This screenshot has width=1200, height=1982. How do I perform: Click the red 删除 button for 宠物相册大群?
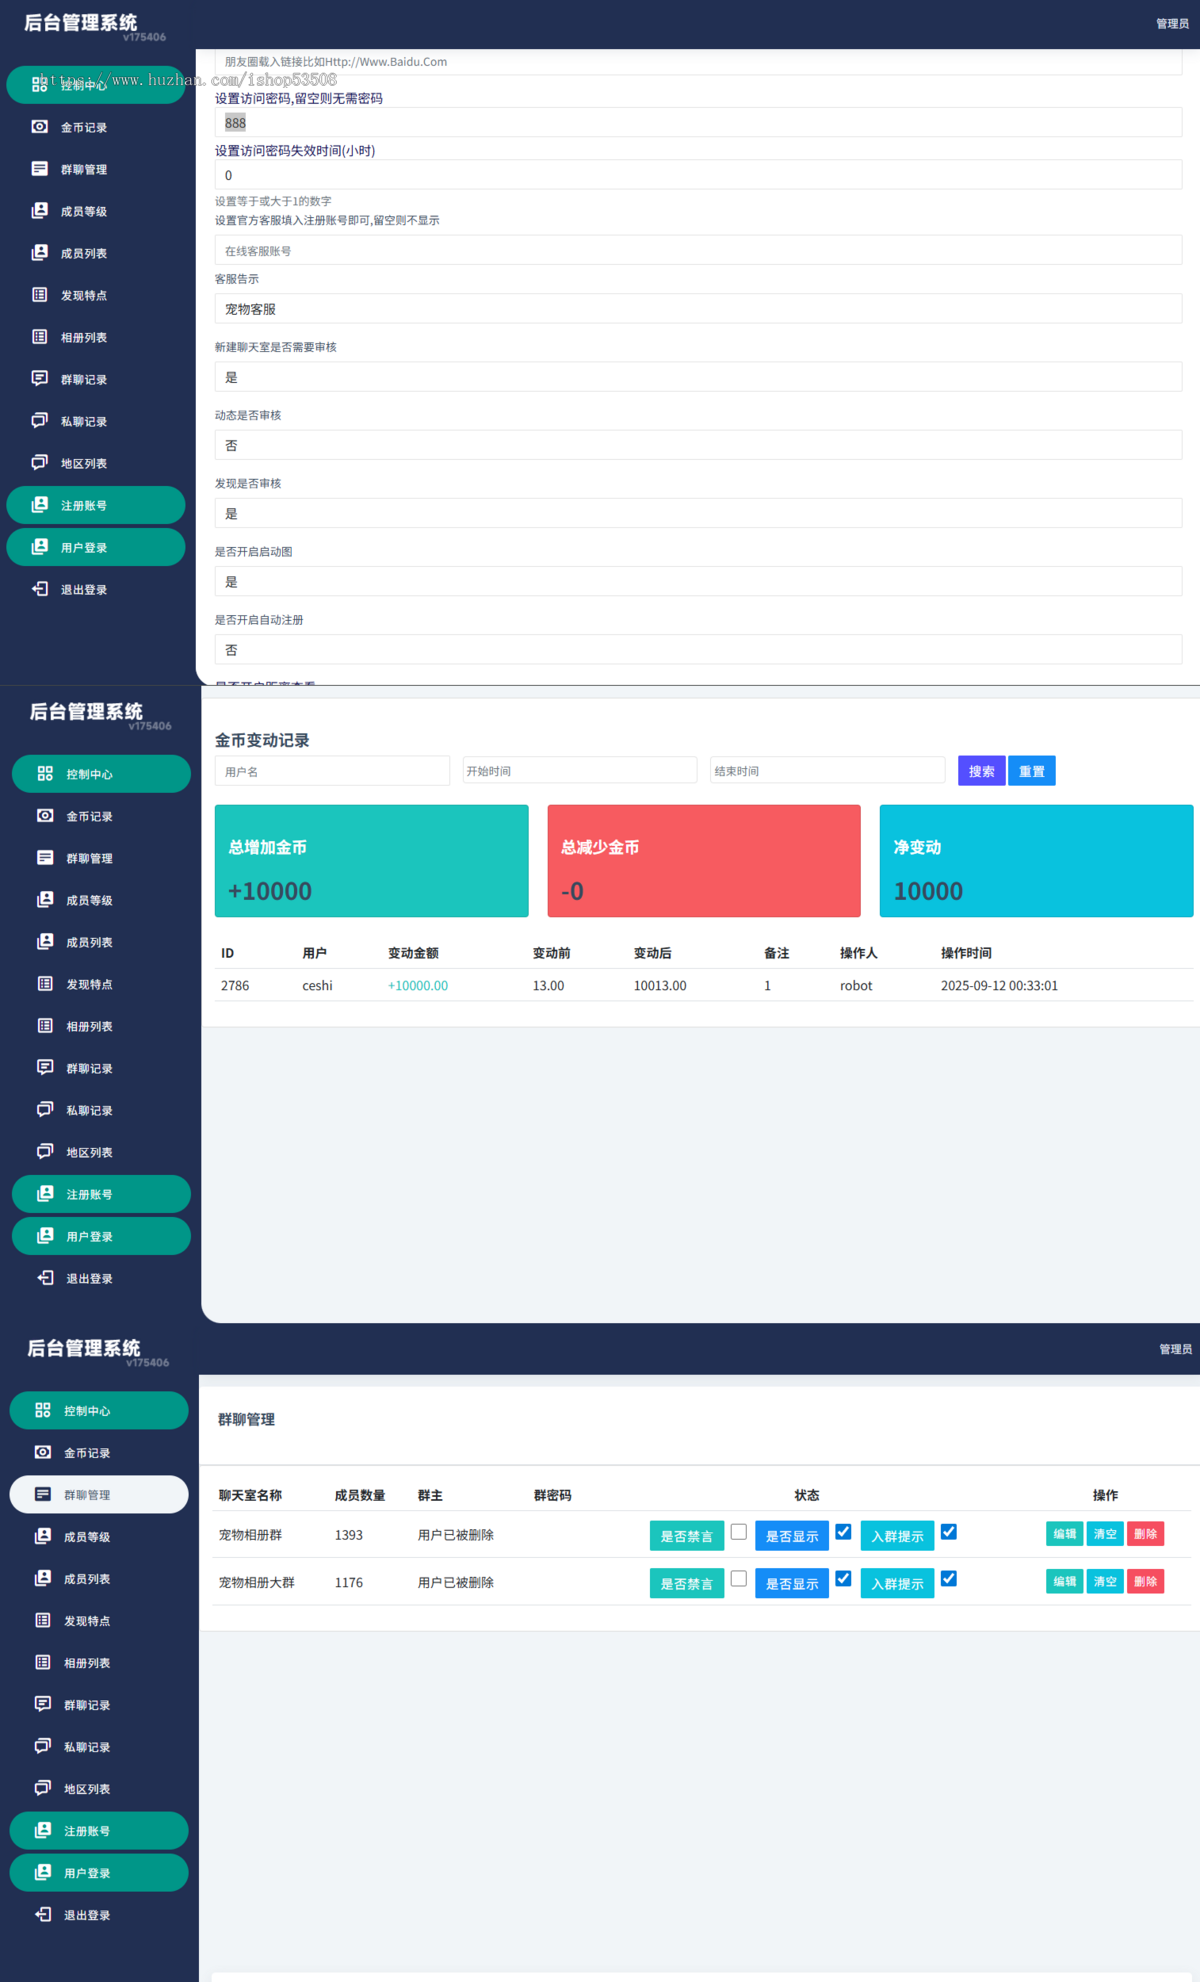tap(1145, 1581)
